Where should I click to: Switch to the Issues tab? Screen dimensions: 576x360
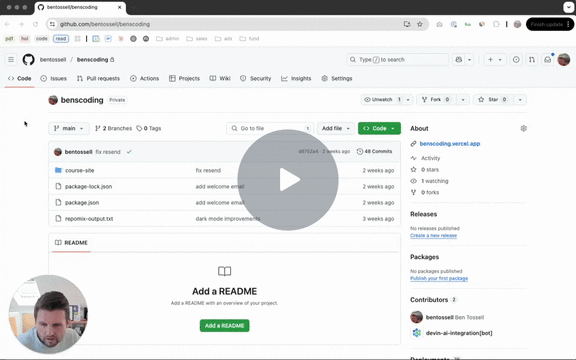[x=54, y=78]
